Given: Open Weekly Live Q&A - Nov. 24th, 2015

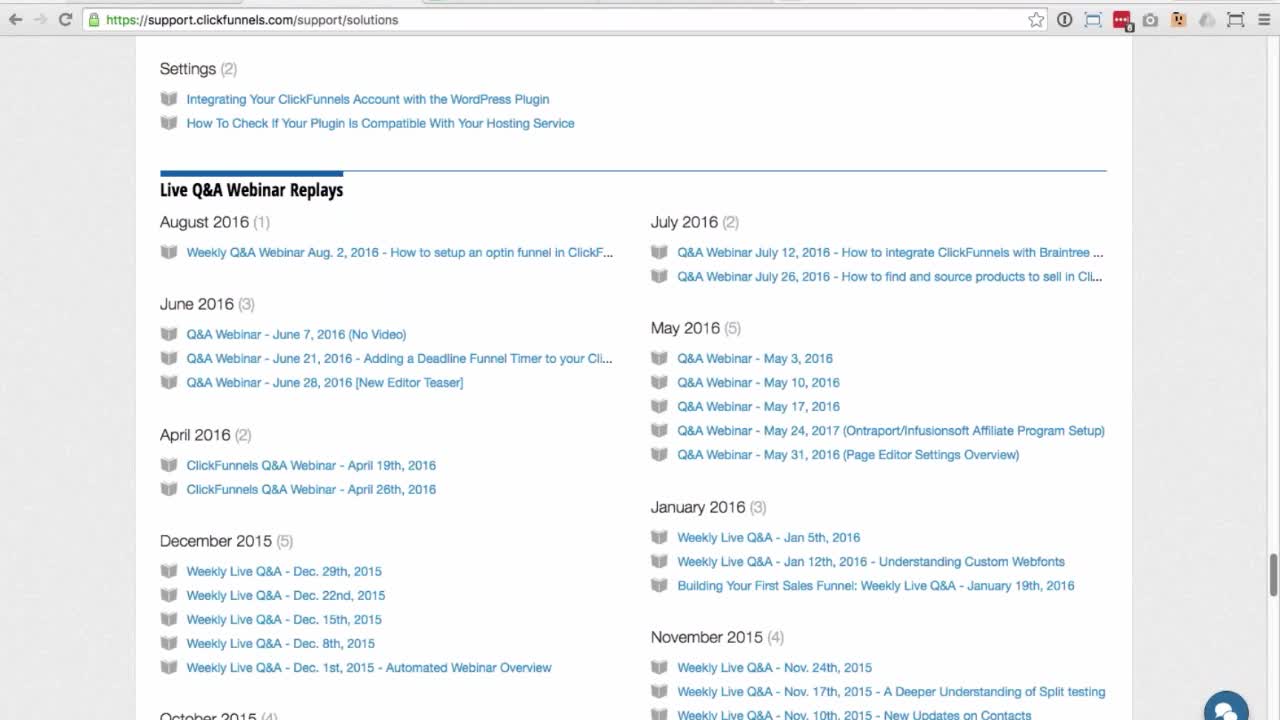Looking at the screenshot, I should (x=775, y=667).
